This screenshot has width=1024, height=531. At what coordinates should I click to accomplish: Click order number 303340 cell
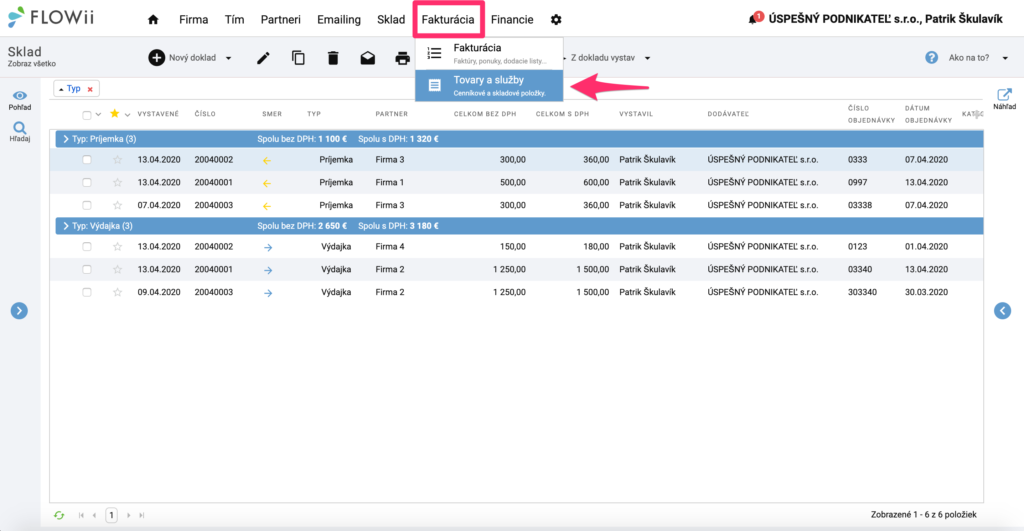click(863, 292)
